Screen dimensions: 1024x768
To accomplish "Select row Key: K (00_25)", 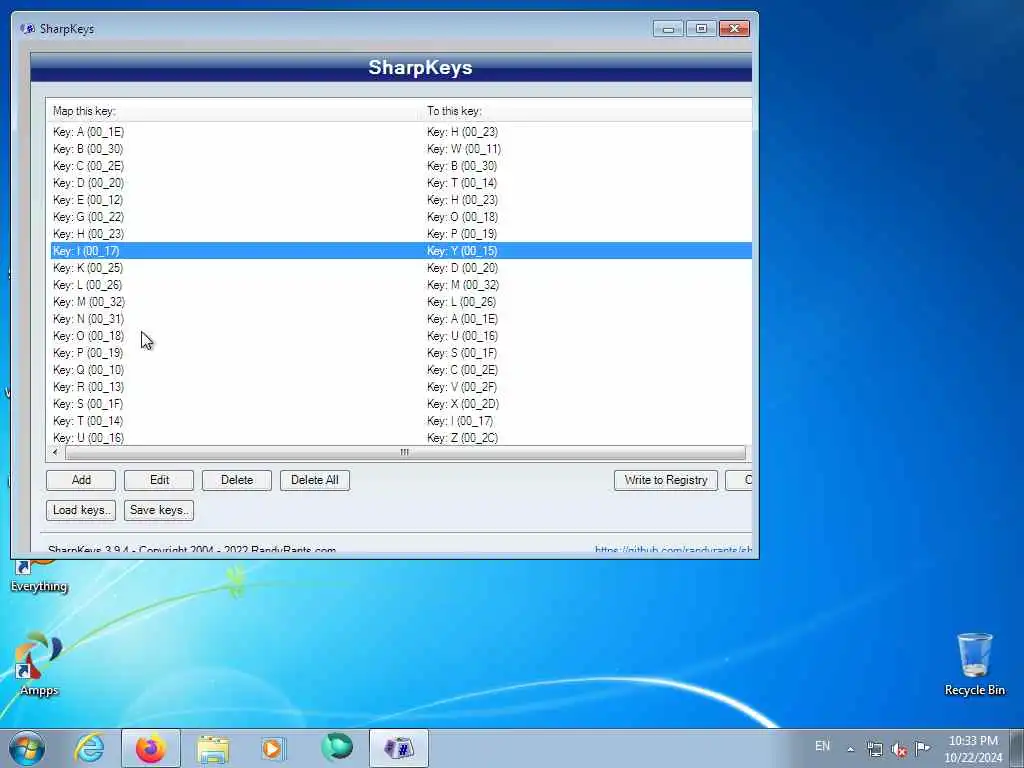I will 401,268.
